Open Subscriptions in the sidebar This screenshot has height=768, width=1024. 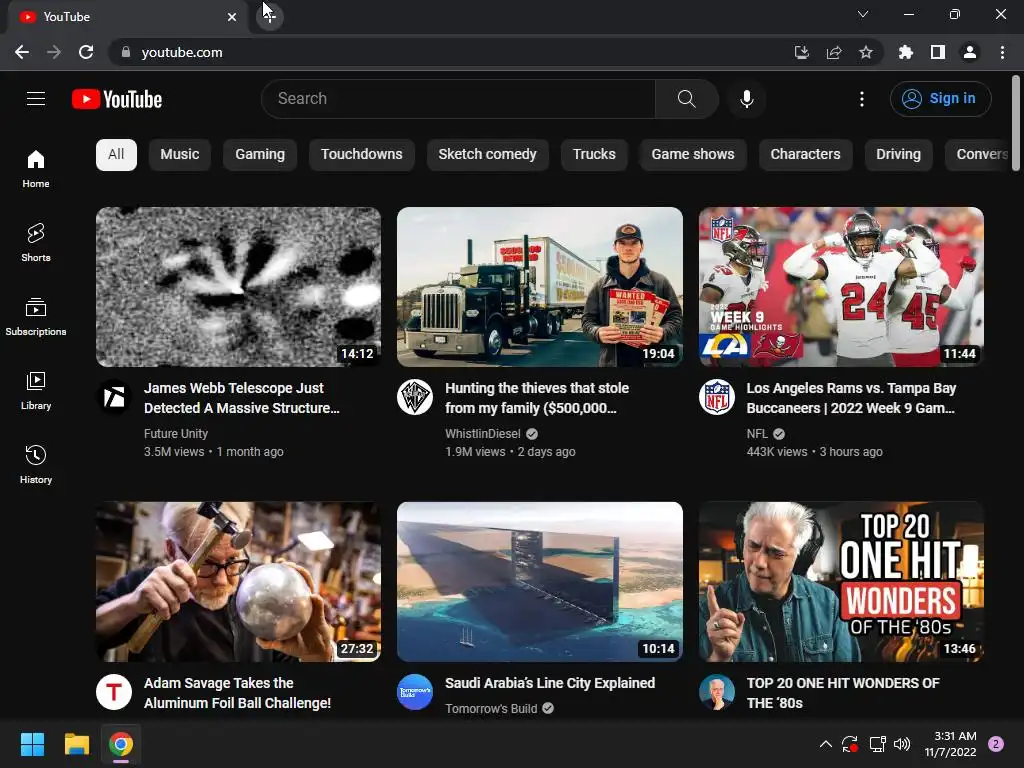coord(36,316)
